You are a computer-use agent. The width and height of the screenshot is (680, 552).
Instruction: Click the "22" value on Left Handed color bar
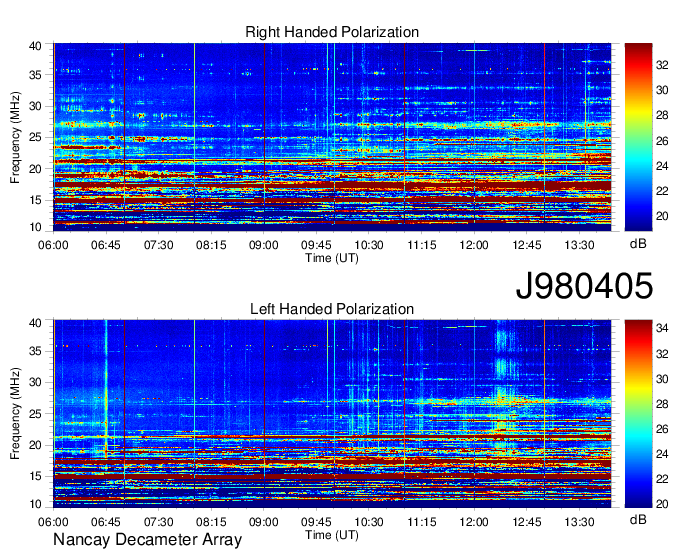pos(662,479)
